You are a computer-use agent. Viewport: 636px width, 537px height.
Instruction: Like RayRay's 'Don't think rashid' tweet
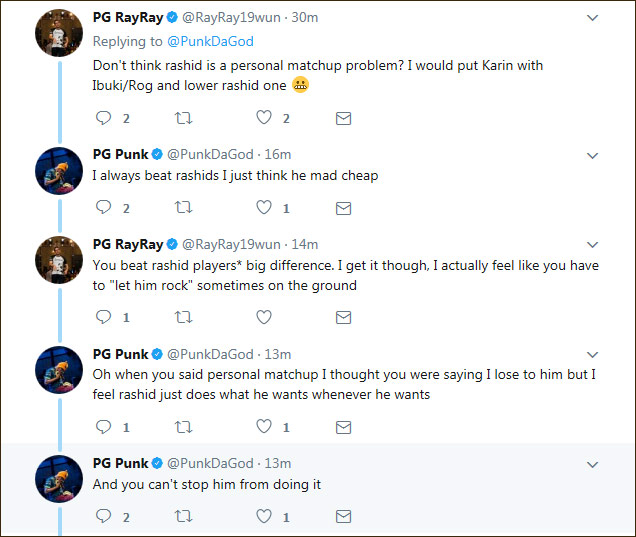tap(264, 118)
